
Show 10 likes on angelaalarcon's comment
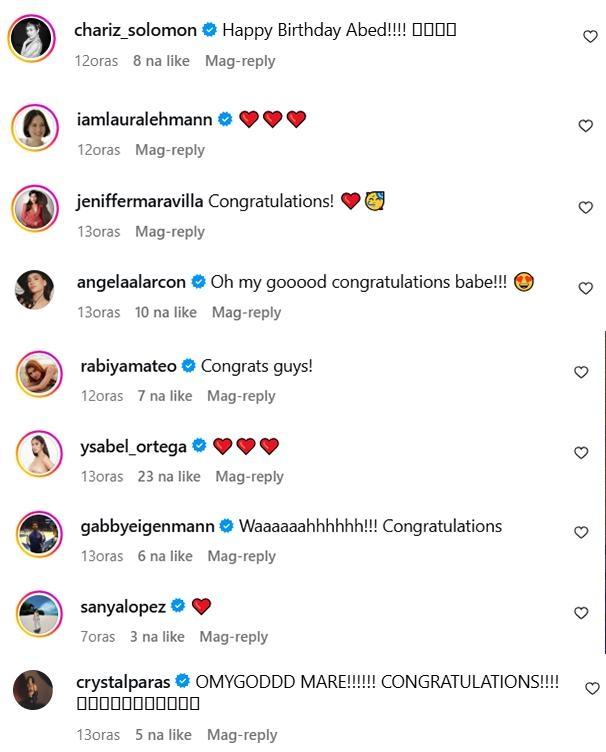pos(166,312)
